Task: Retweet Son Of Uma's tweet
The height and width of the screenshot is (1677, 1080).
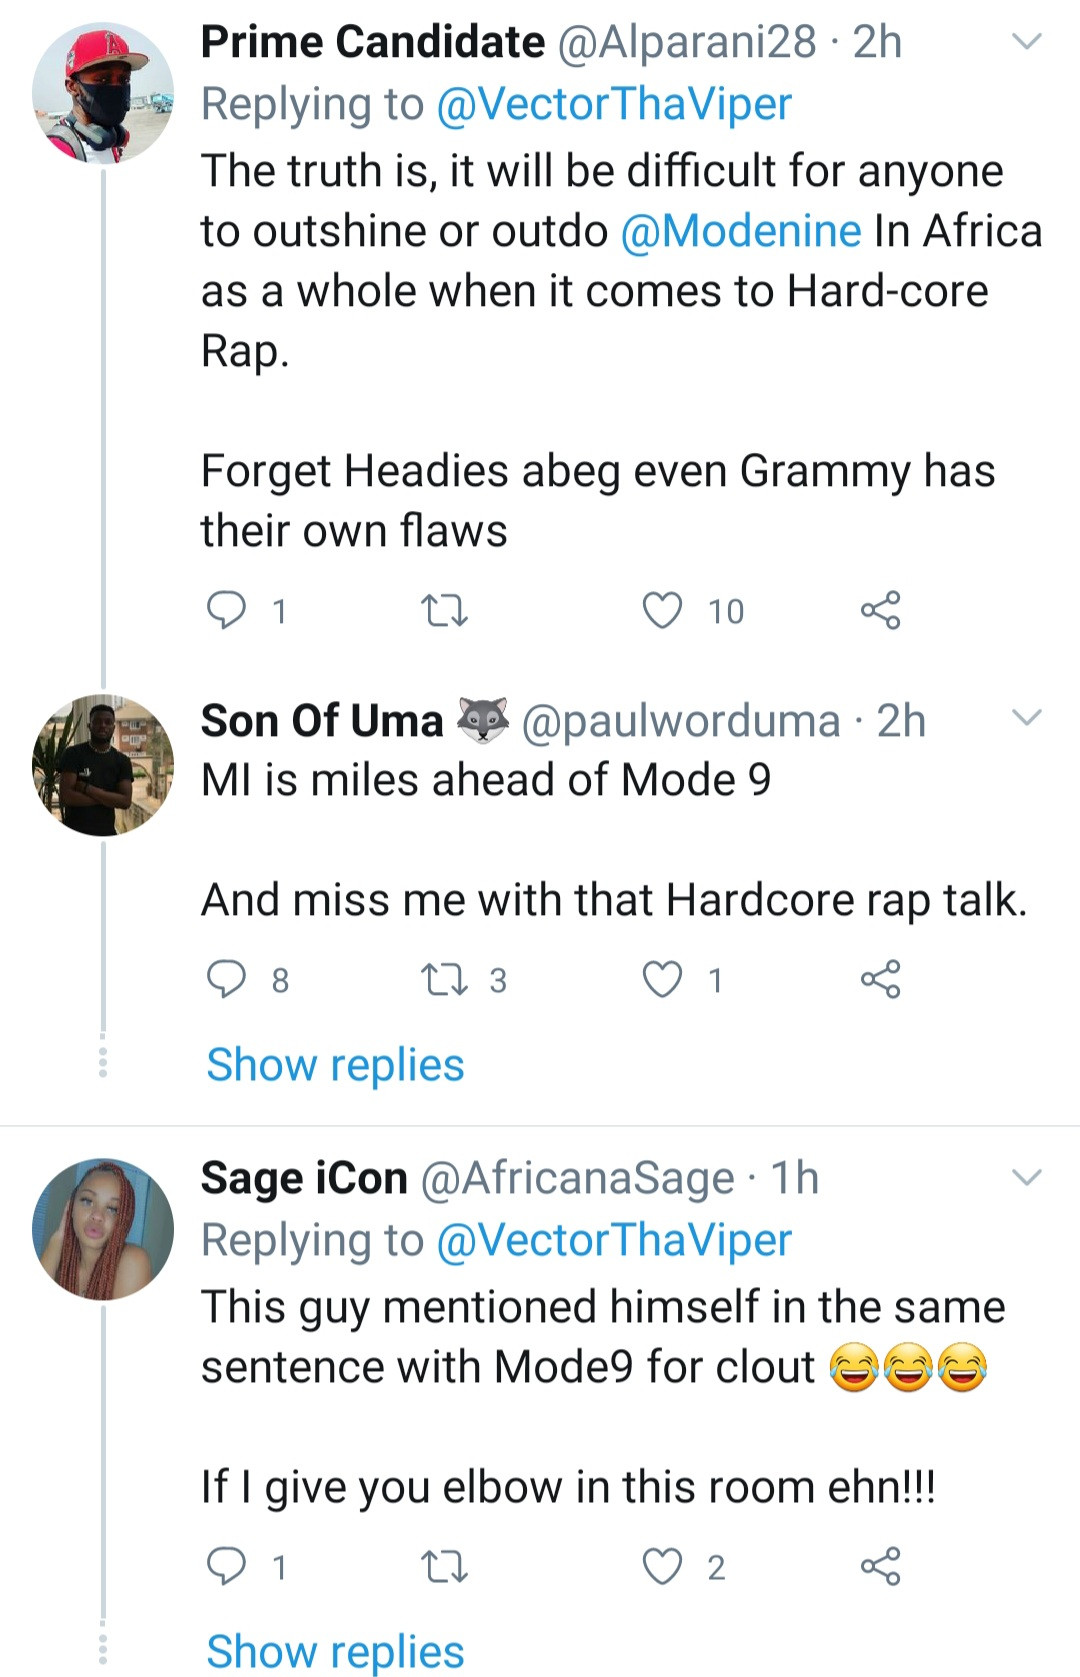Action: coord(444,979)
